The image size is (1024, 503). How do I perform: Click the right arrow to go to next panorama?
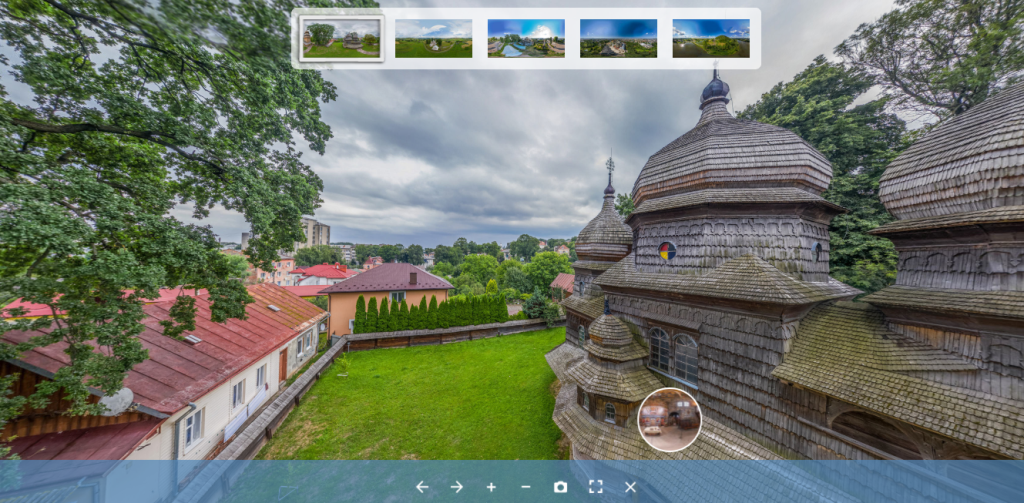(456, 487)
